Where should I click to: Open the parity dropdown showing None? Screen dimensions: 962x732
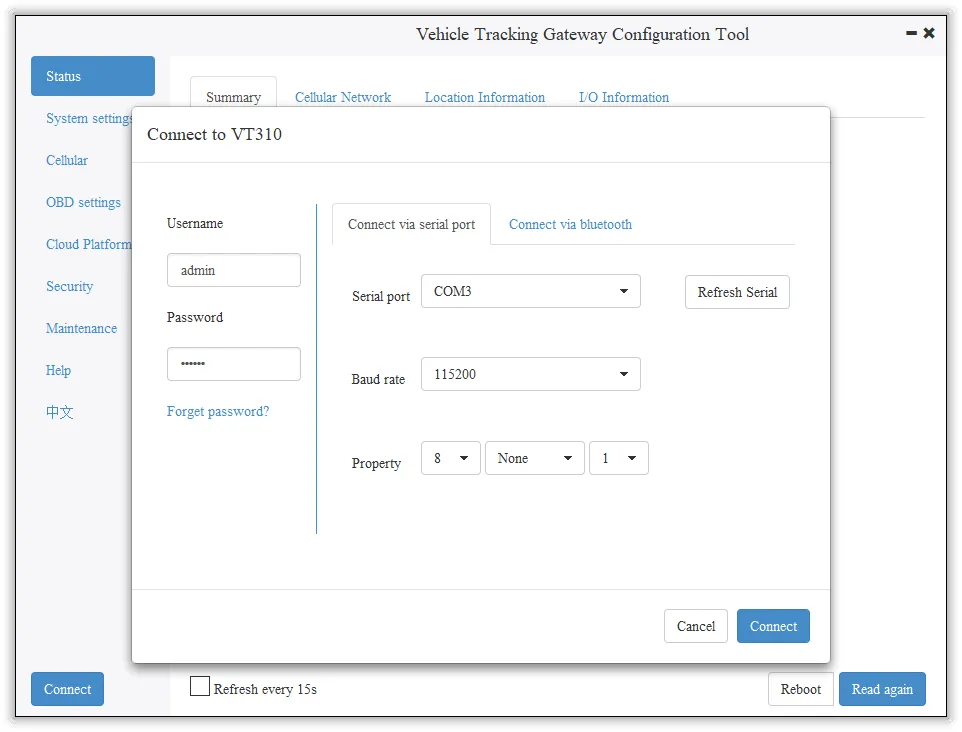pos(534,458)
